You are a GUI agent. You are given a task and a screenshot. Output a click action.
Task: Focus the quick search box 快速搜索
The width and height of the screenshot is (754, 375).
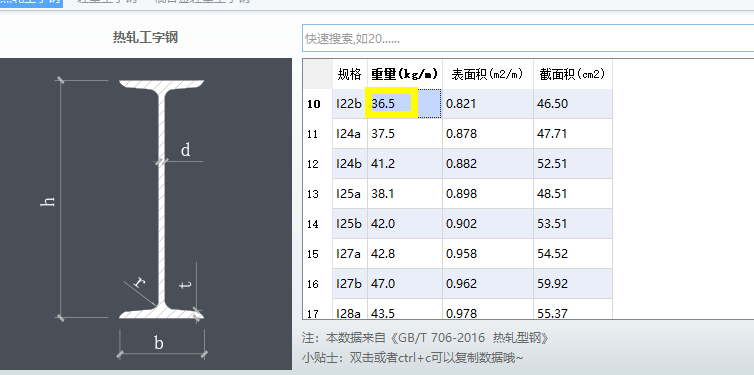[528, 38]
